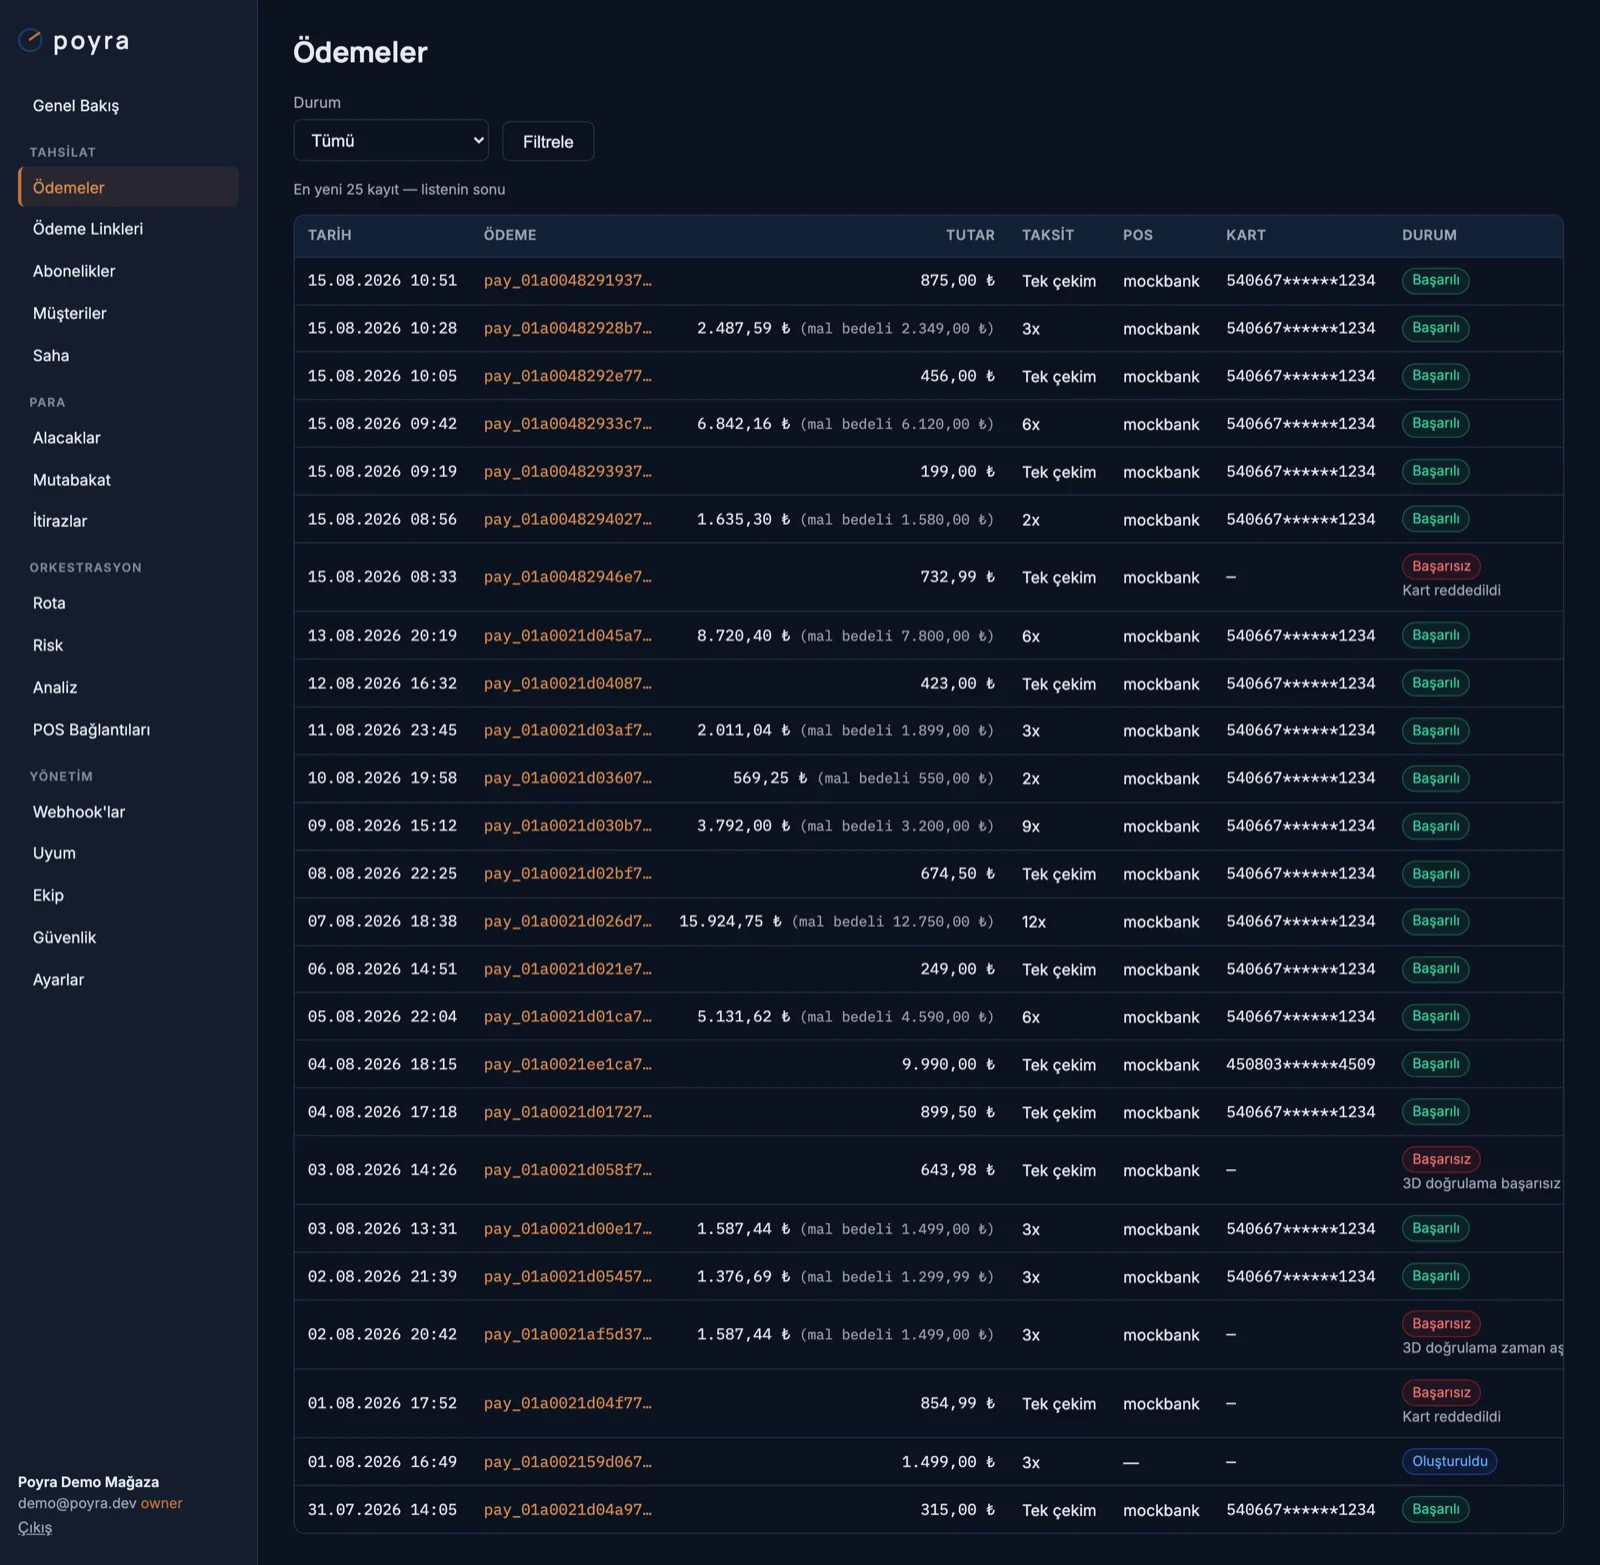The width and height of the screenshot is (1600, 1565).
Task: Open Ayarlar settings page
Action: tap(59, 980)
